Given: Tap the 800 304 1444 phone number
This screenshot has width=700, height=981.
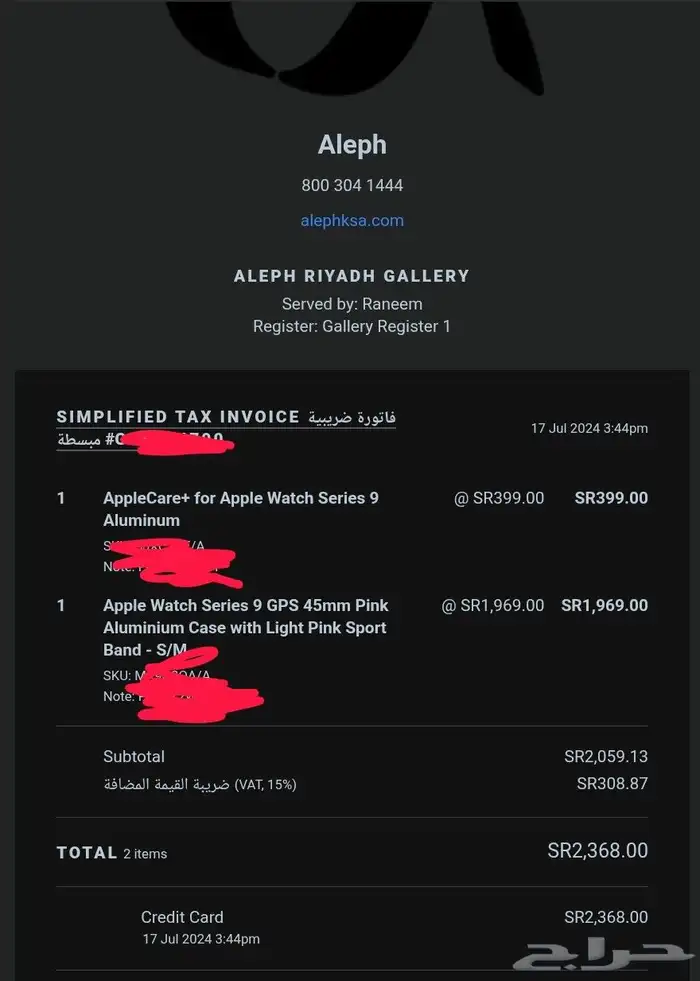Looking at the screenshot, I should tap(352, 185).
